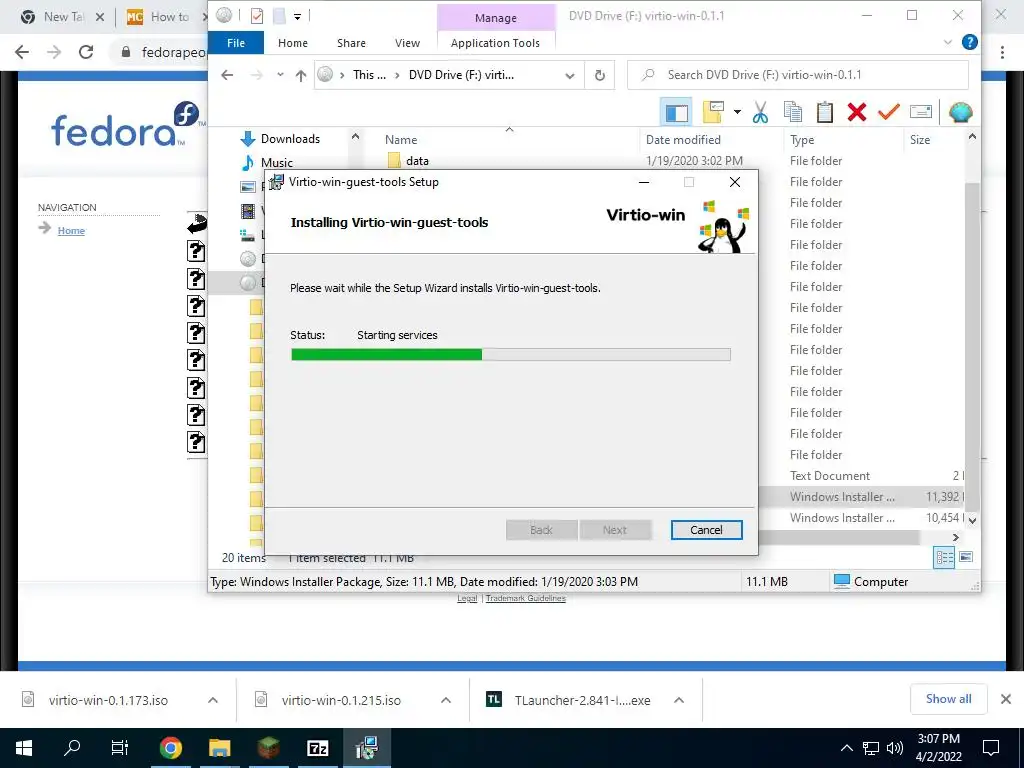Refresh the DVD Drive folder view
Viewport: 1024px width, 768px height.
pyautogui.click(x=600, y=75)
